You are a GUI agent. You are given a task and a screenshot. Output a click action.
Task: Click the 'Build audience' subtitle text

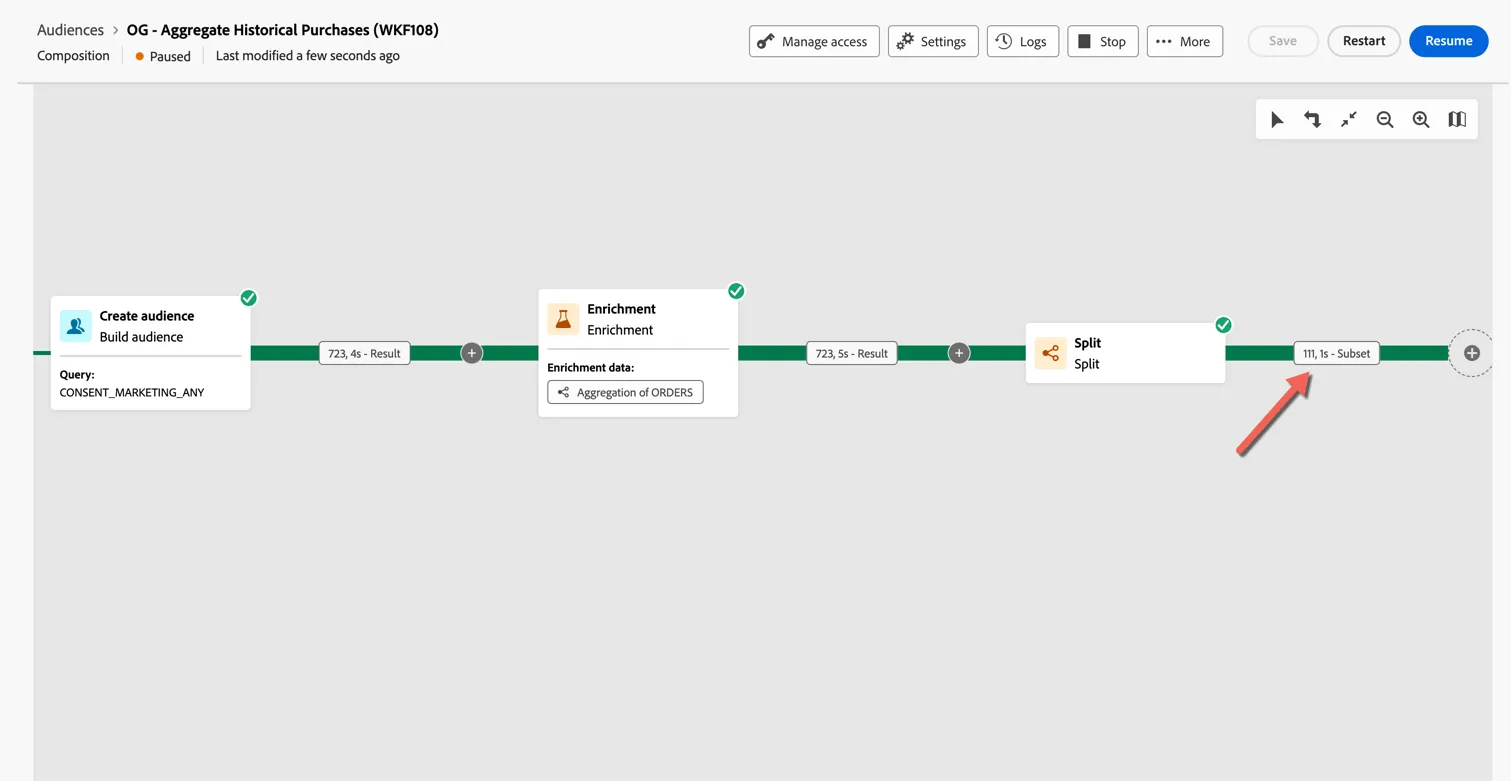[x=141, y=337]
